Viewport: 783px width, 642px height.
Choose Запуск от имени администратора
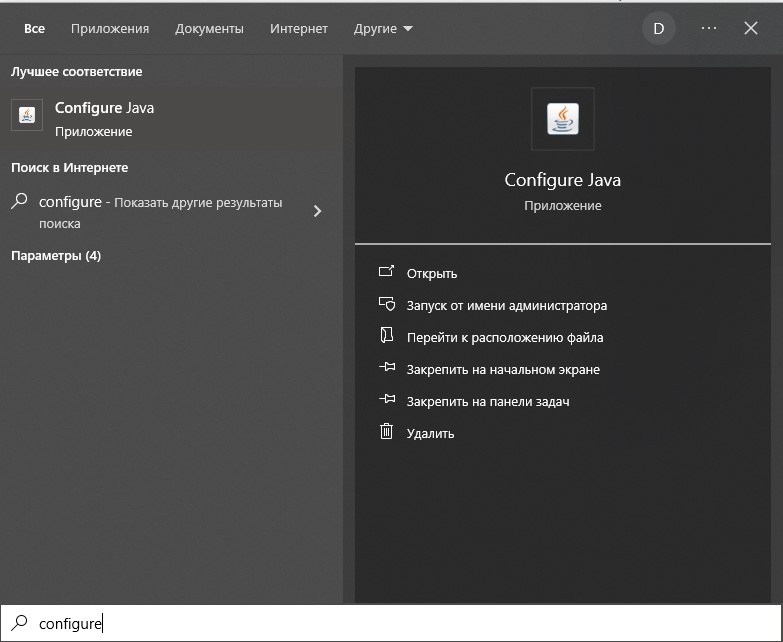click(x=507, y=306)
